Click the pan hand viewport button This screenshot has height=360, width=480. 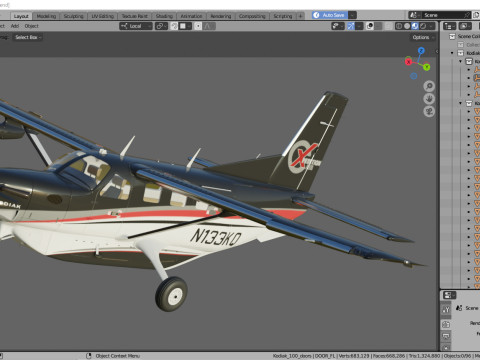click(x=429, y=99)
